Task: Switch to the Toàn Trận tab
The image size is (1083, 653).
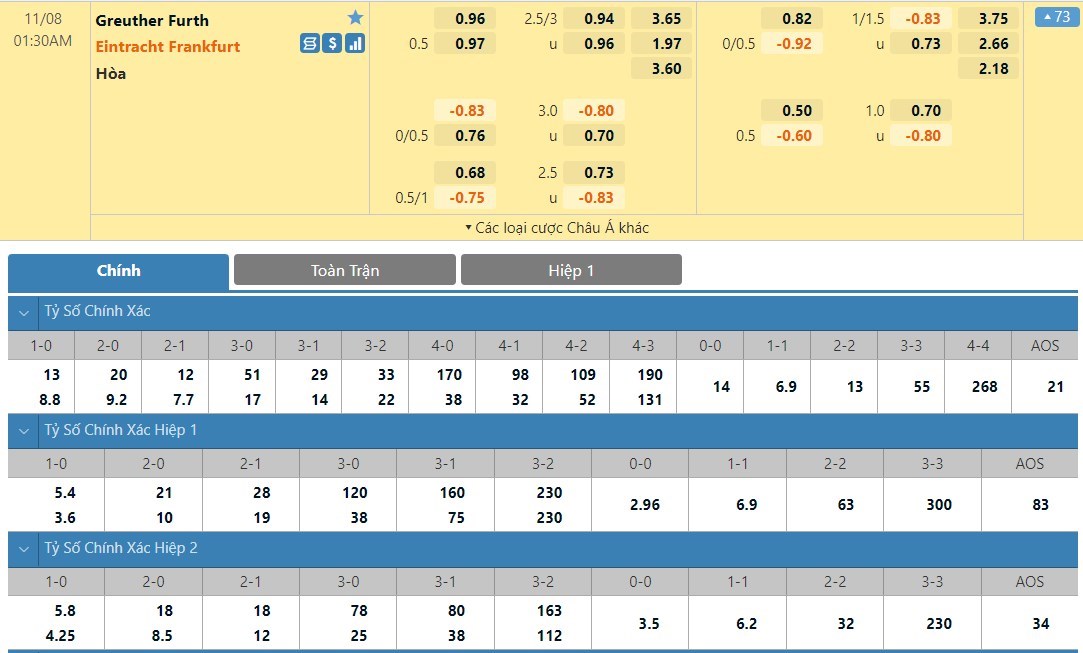Action: tap(344, 270)
